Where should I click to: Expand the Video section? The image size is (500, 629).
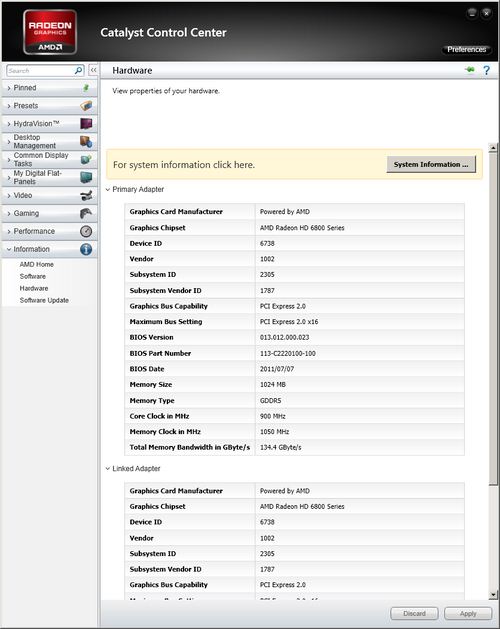(x=49, y=195)
